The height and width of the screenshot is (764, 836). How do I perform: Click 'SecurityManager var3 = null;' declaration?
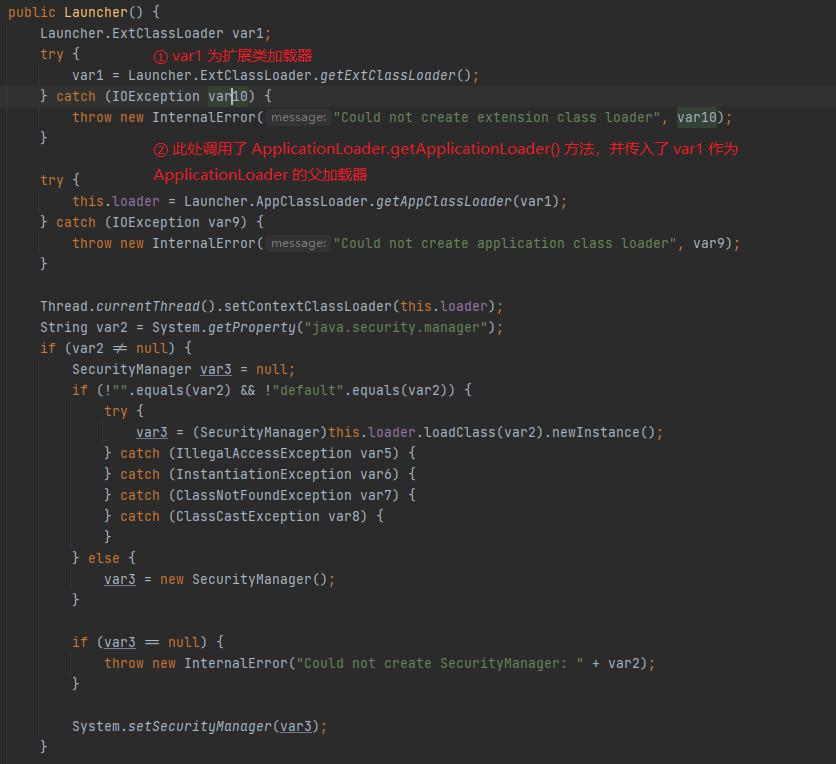pyautogui.click(x=183, y=369)
